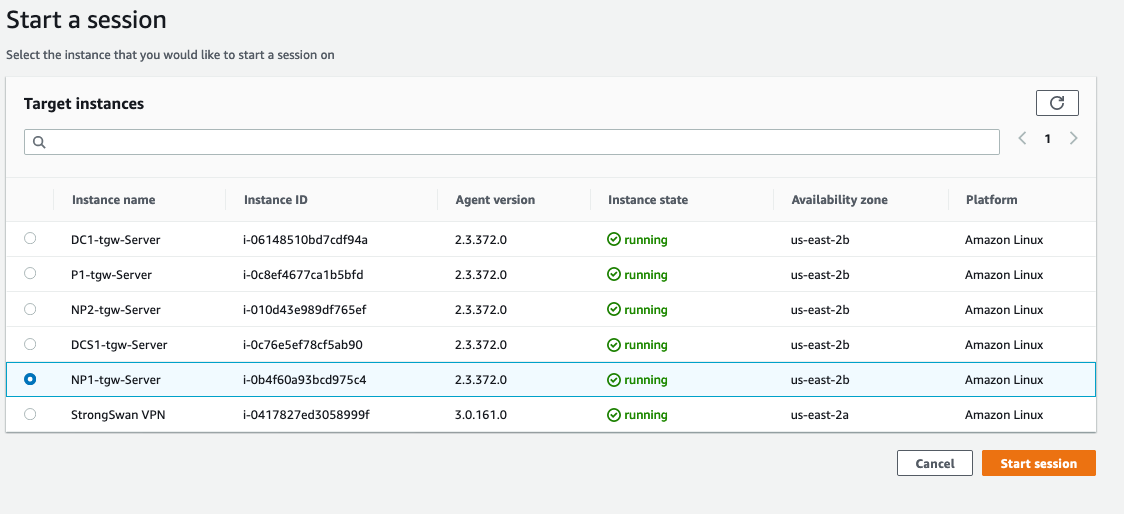Viewport: 1124px width, 514px height.
Task: Click running status icon for P1-tgw-Server
Action: (614, 275)
